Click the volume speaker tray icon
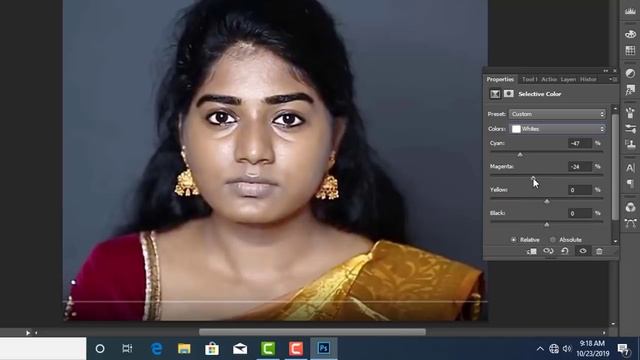640x360 pixels. click(567, 349)
